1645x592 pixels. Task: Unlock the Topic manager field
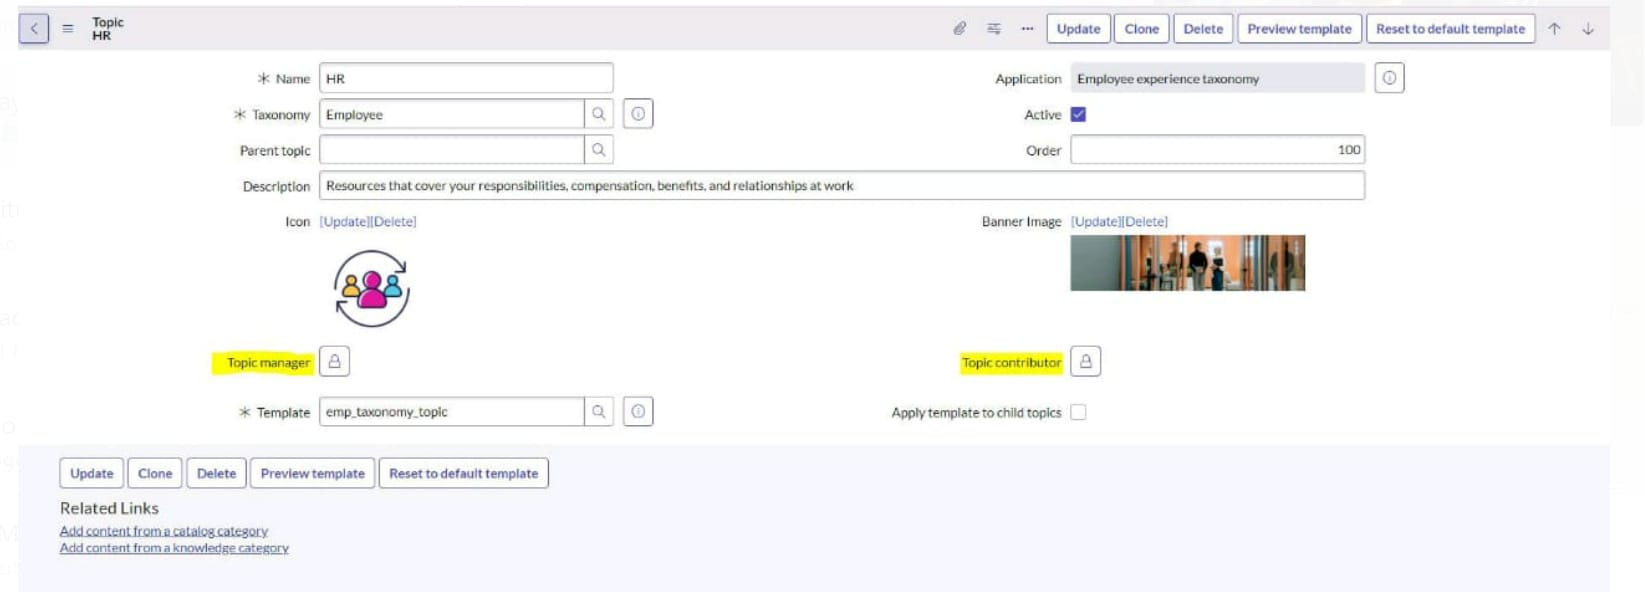(x=335, y=362)
